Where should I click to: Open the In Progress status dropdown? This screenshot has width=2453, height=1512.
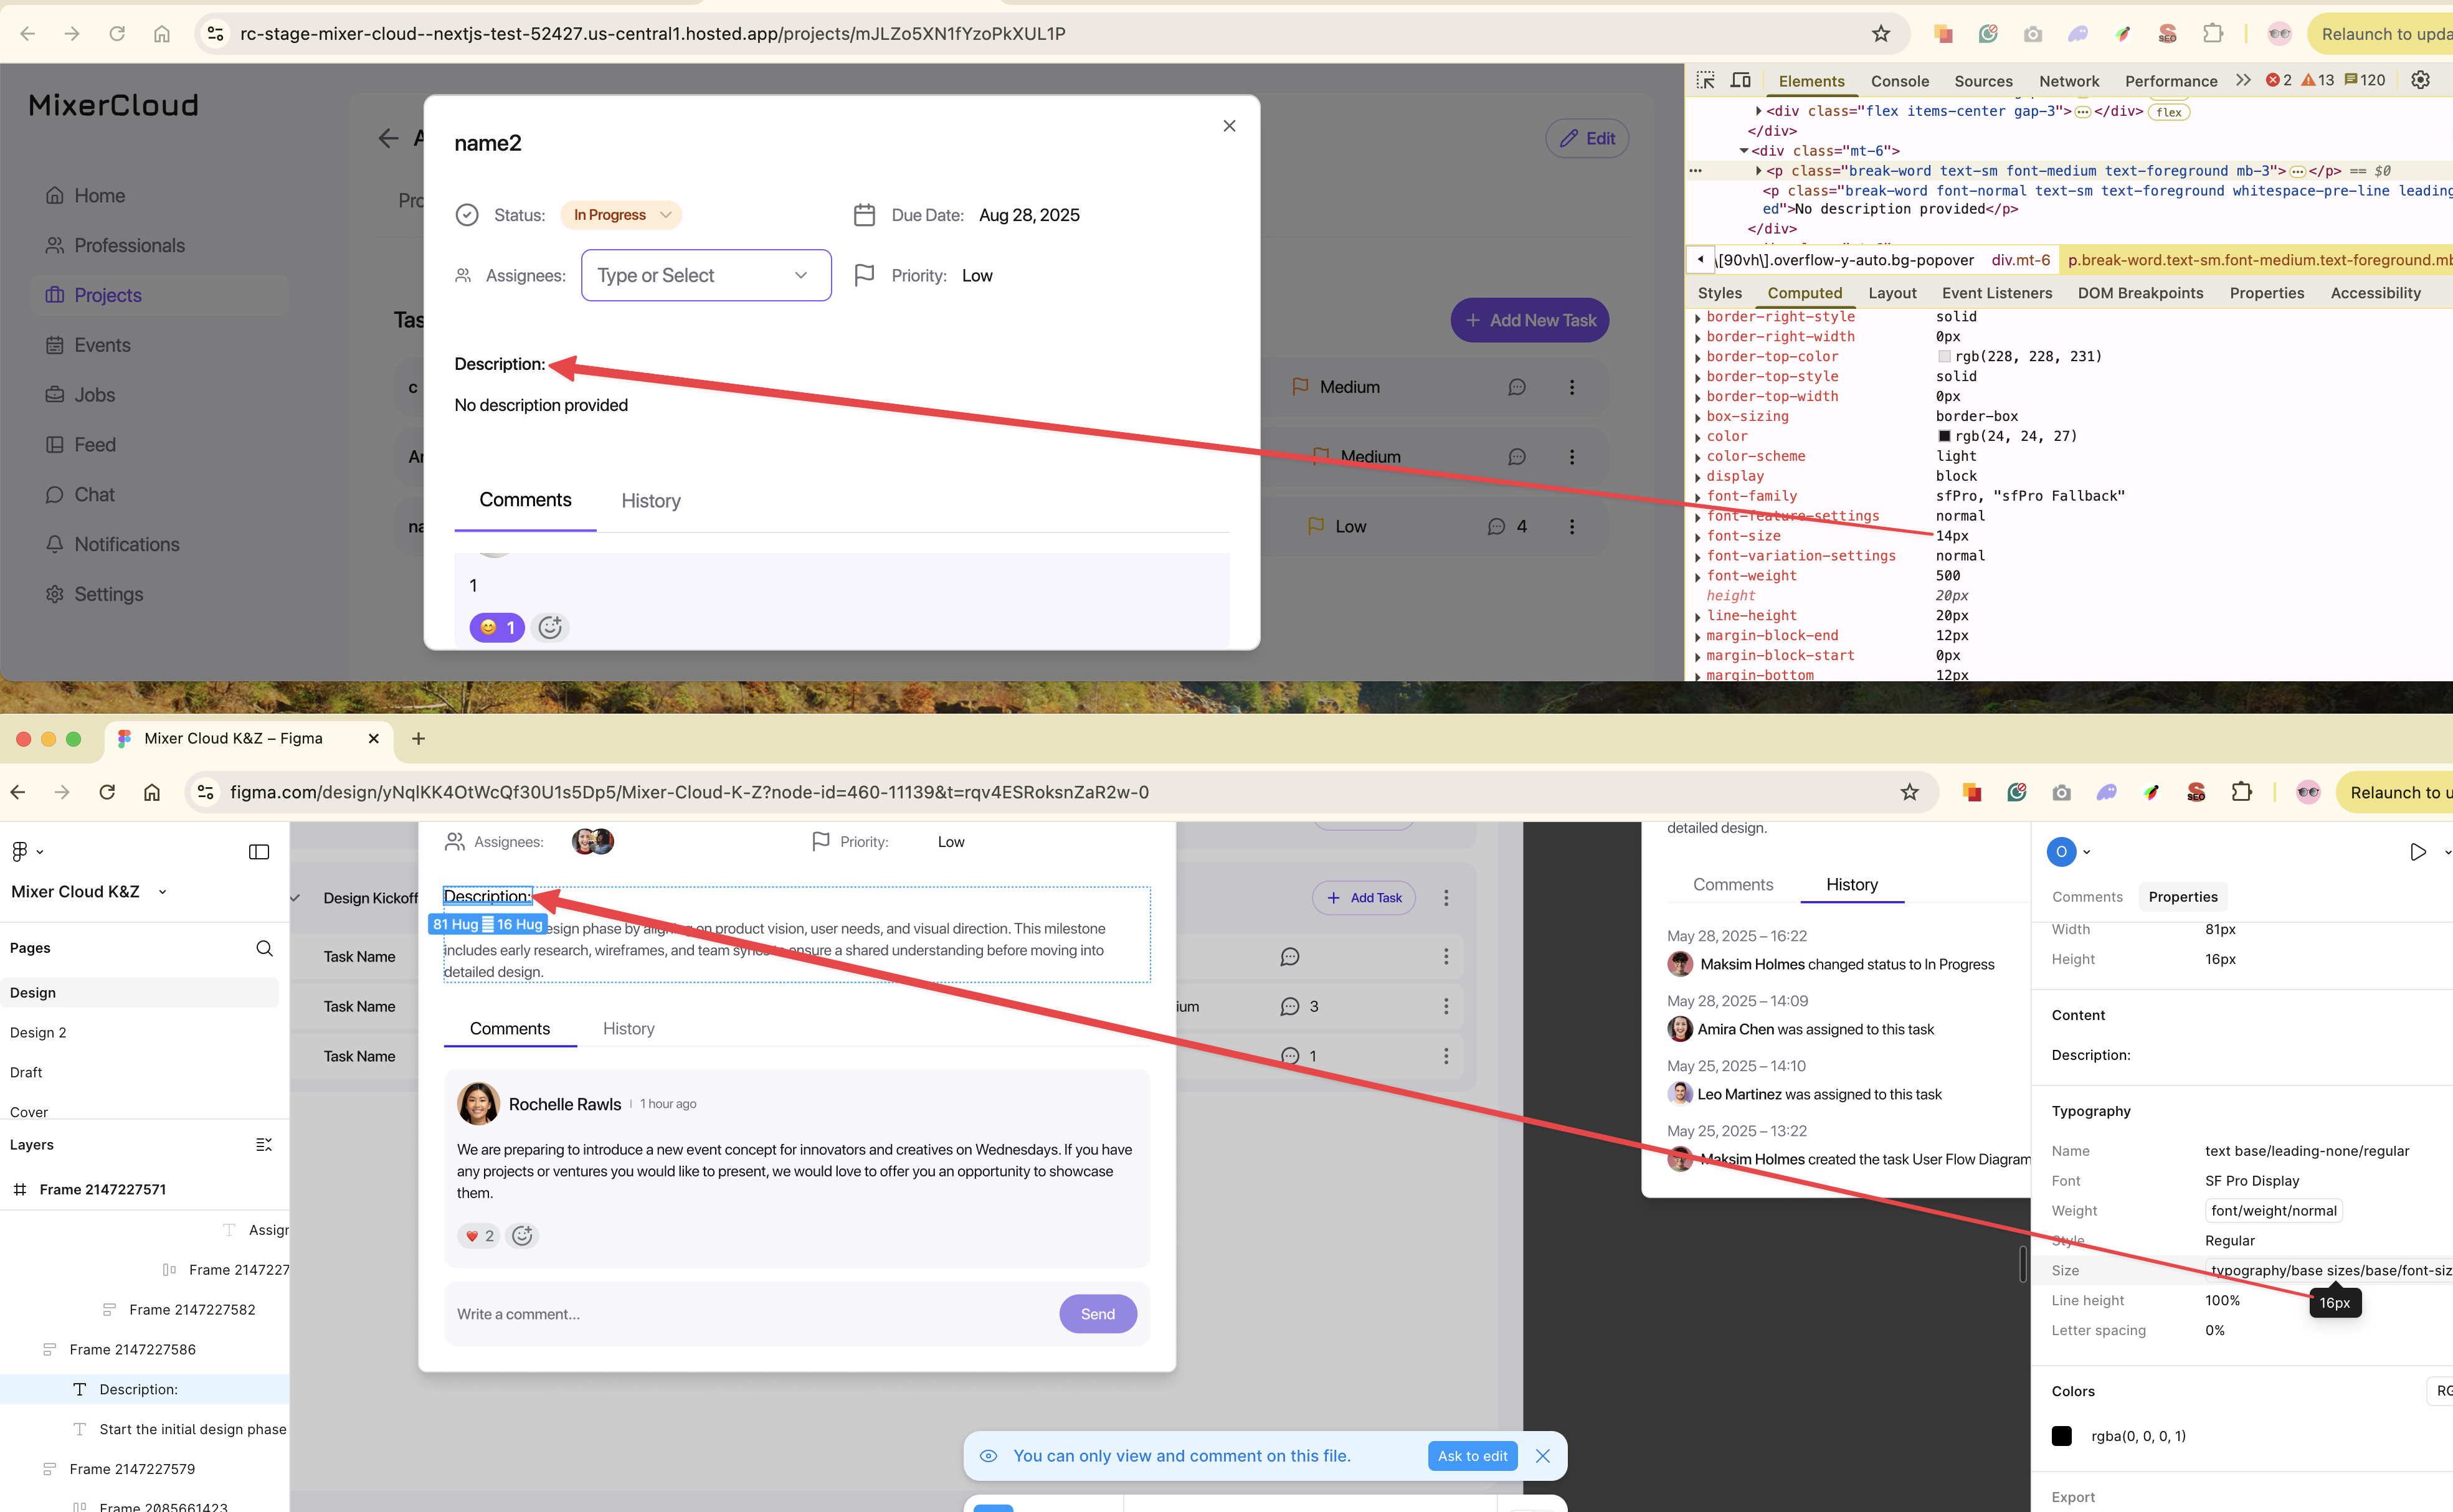621,215
